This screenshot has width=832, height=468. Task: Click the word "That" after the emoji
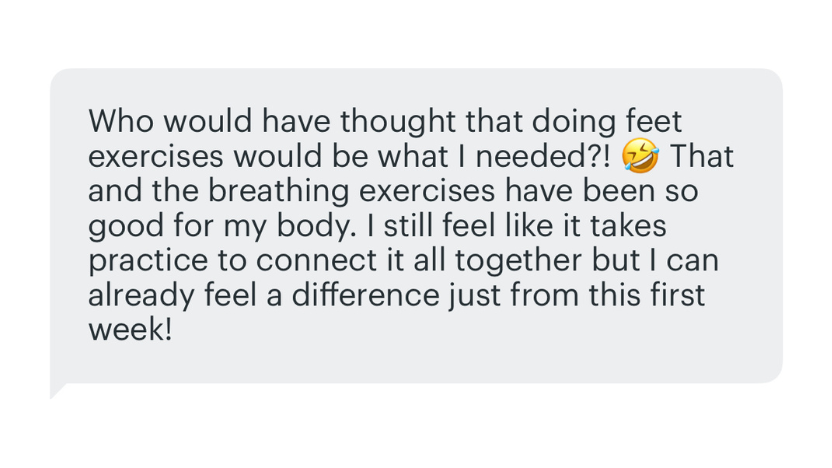[x=701, y=156]
